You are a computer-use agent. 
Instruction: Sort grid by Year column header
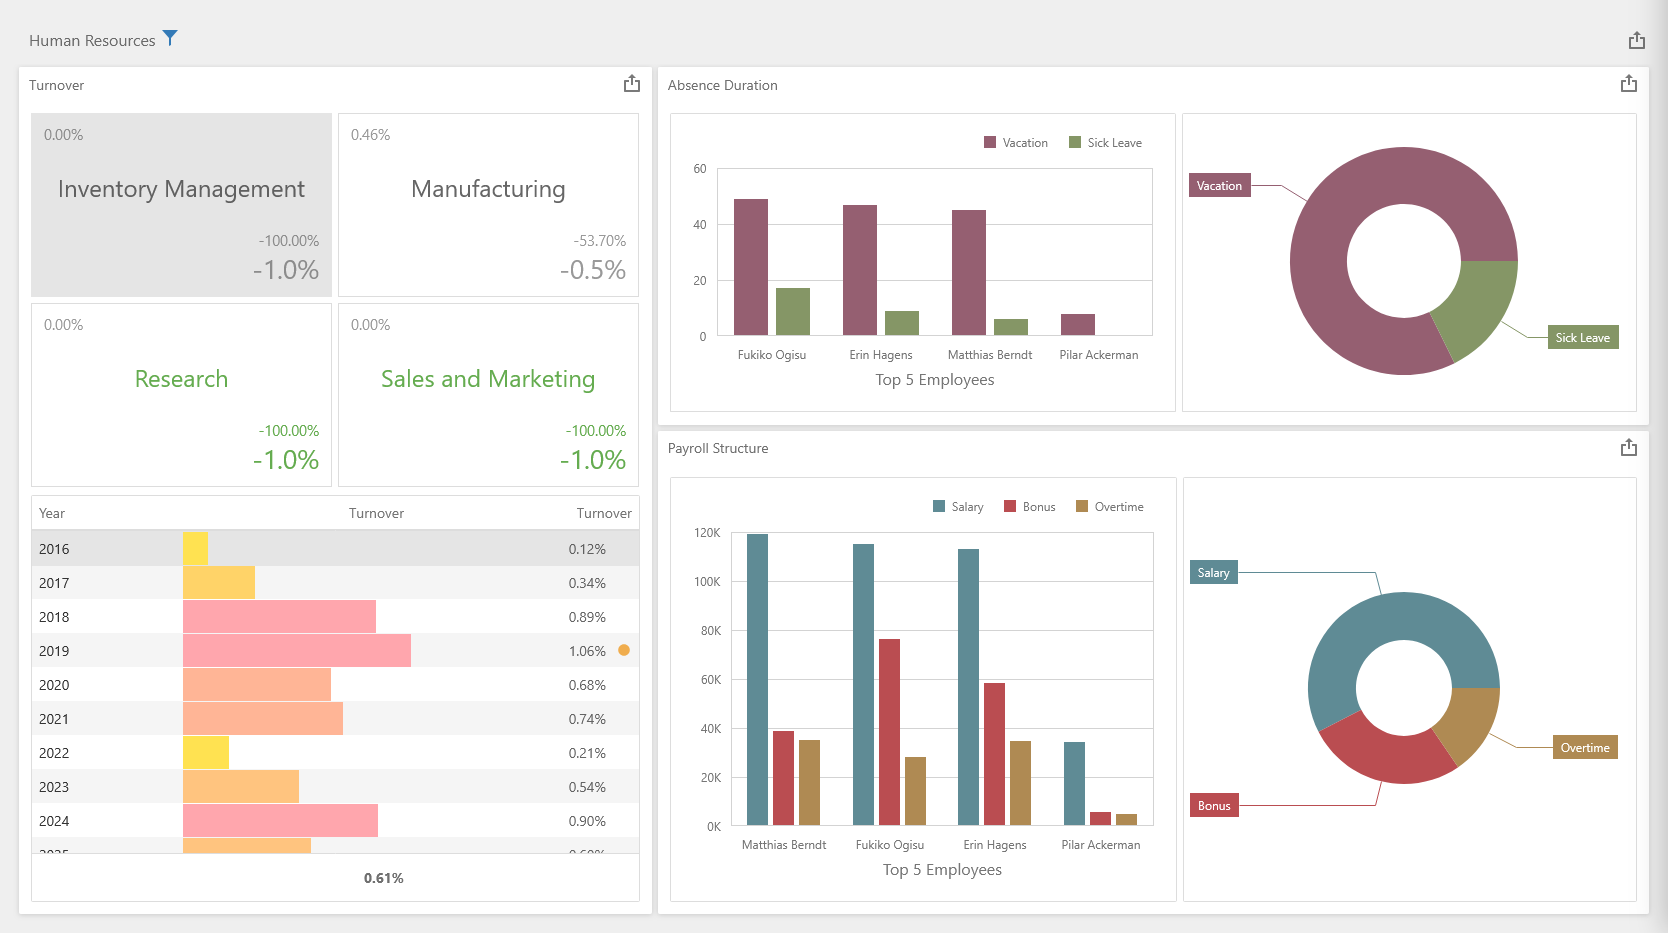(x=52, y=513)
